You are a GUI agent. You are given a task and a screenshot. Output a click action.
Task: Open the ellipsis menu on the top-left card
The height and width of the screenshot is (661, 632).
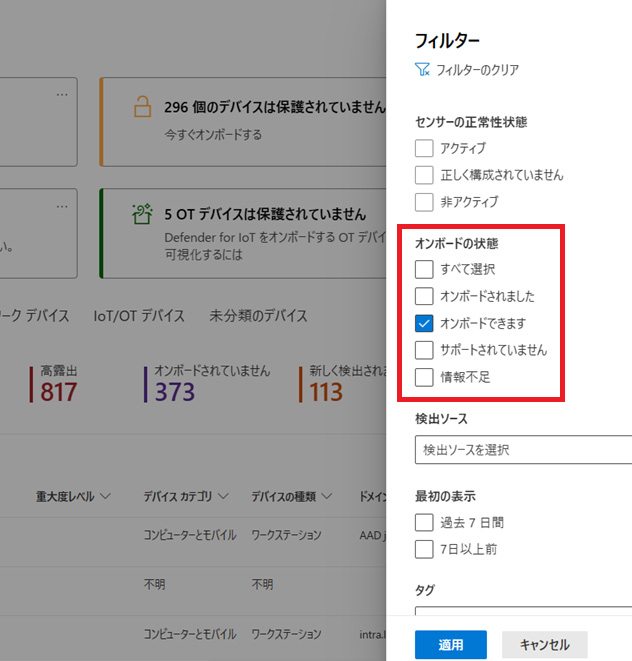(63, 94)
